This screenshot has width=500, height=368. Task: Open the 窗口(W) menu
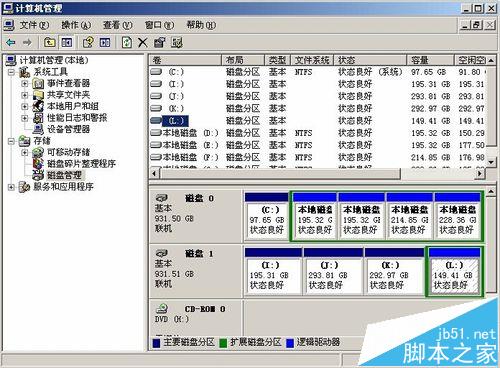tap(159, 25)
